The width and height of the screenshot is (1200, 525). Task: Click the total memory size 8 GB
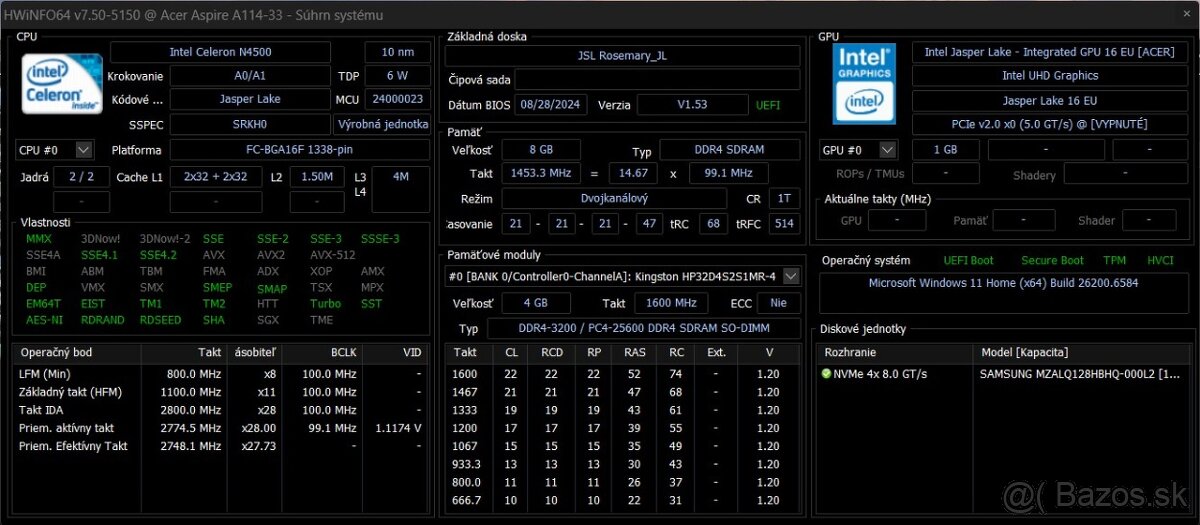(x=540, y=150)
